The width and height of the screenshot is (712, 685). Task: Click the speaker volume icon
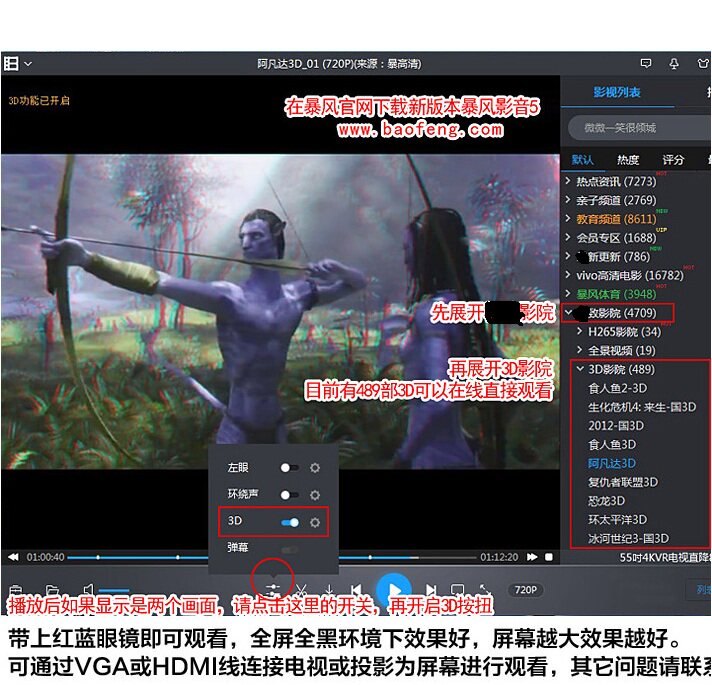[x=88, y=591]
